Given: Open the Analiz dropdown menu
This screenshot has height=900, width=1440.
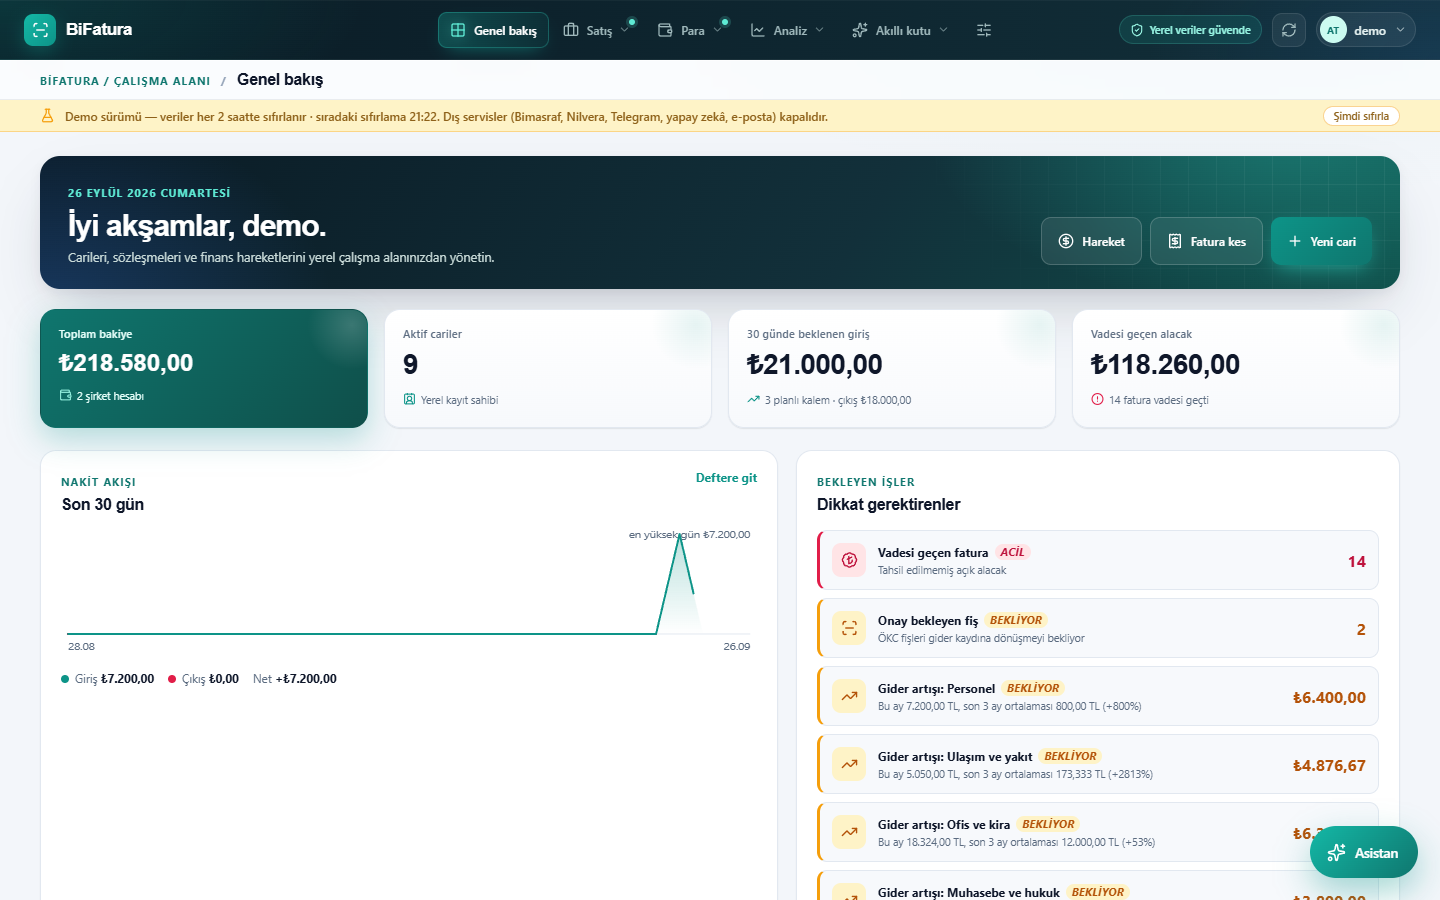Looking at the screenshot, I should (x=788, y=30).
